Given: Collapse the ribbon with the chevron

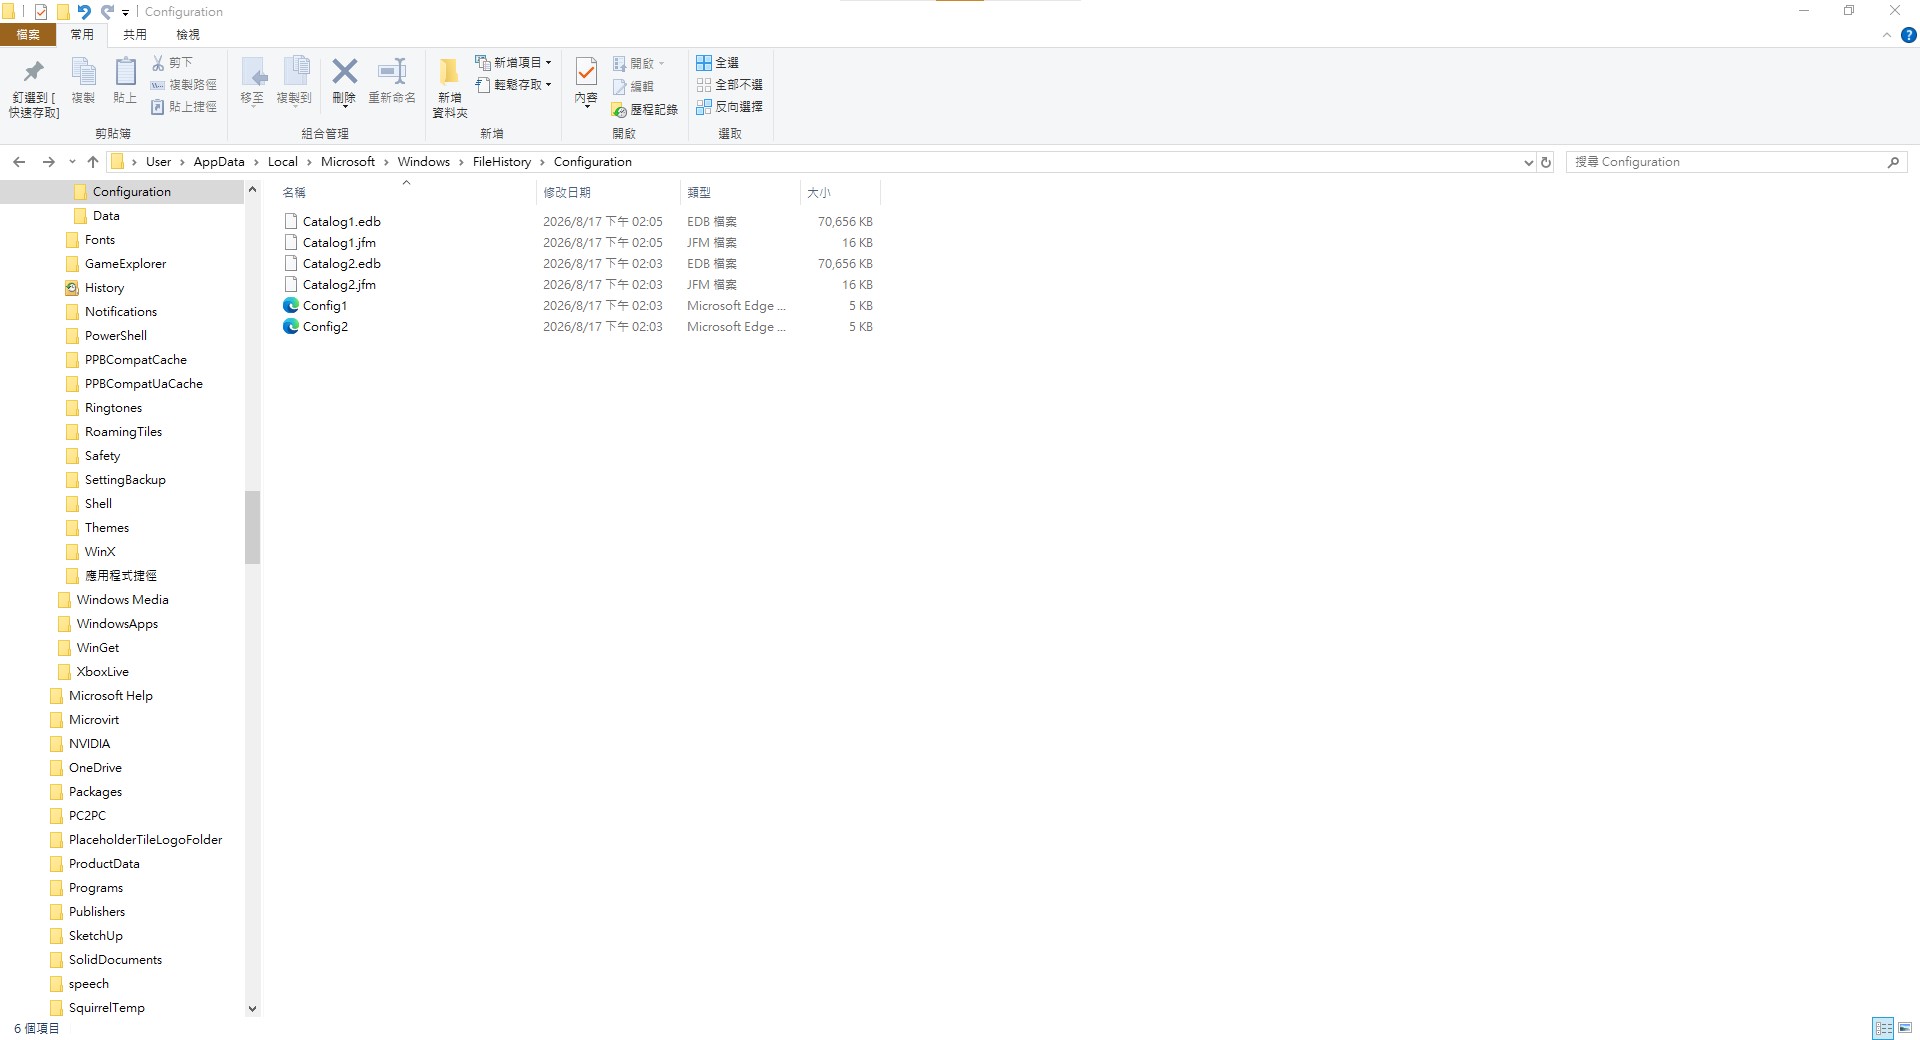Looking at the screenshot, I should [1887, 35].
